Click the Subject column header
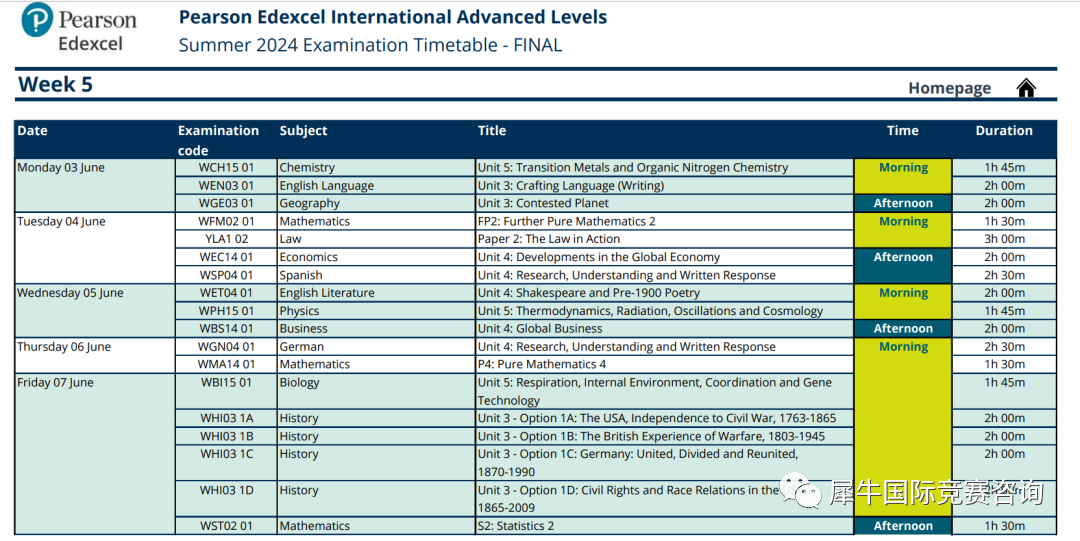This screenshot has width=1080, height=541. (x=303, y=130)
